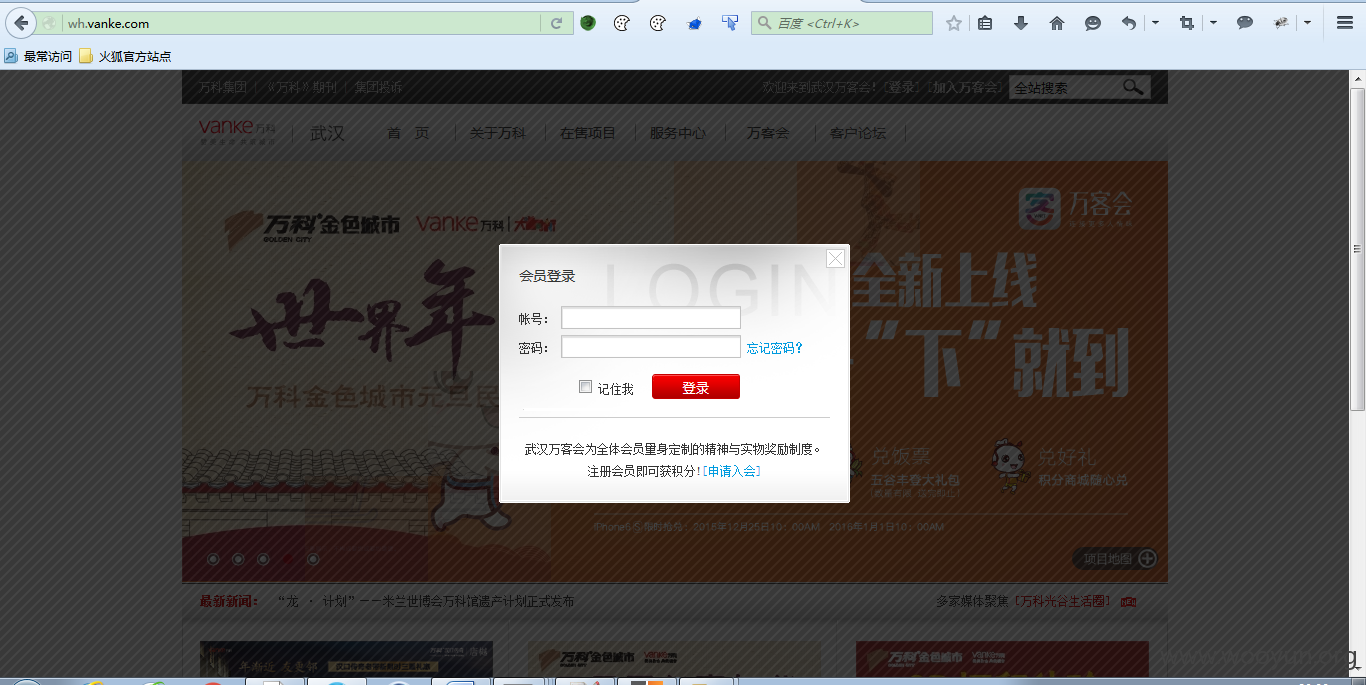Viewport: 1366px width, 685px height.
Task: Open the news headline about 米兰世博会
Action: tap(426, 602)
